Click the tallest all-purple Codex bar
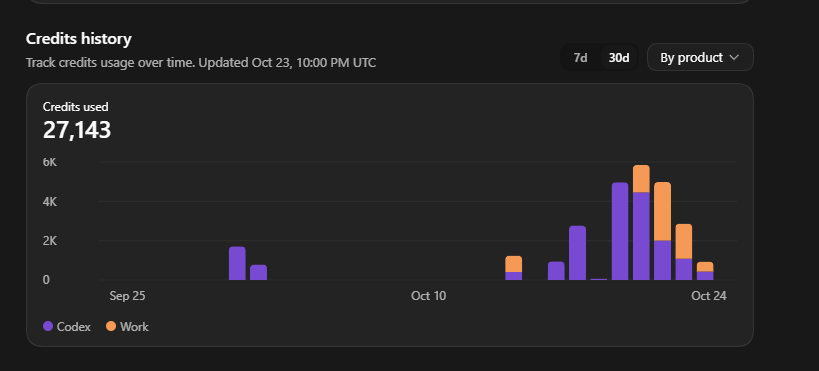The height and width of the screenshot is (371, 819). point(620,231)
